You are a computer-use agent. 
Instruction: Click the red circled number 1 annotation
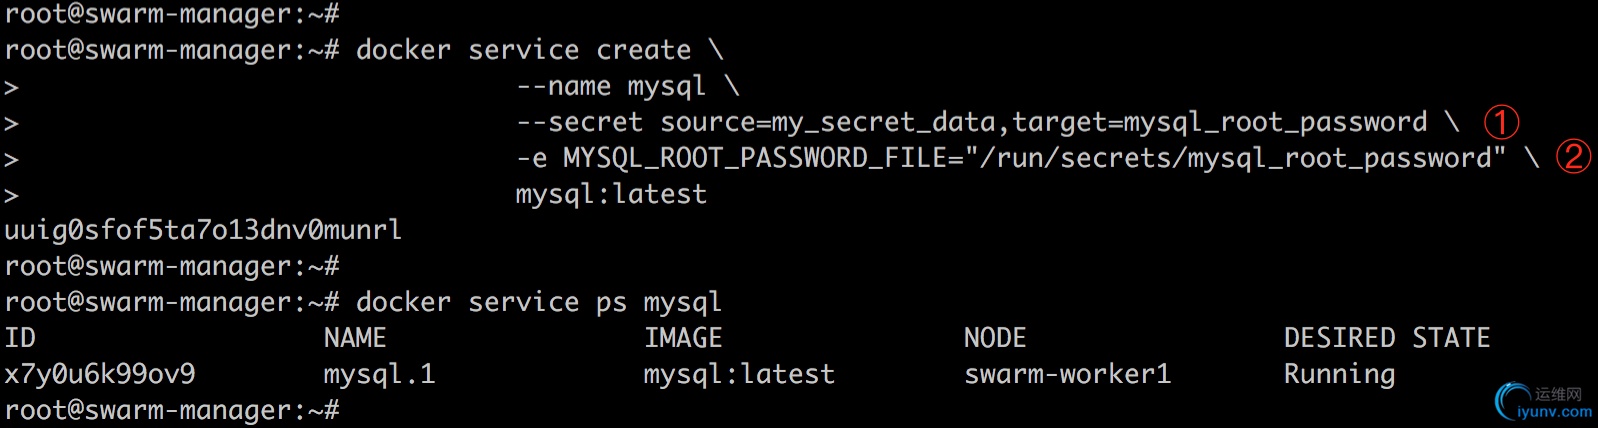(x=1501, y=123)
